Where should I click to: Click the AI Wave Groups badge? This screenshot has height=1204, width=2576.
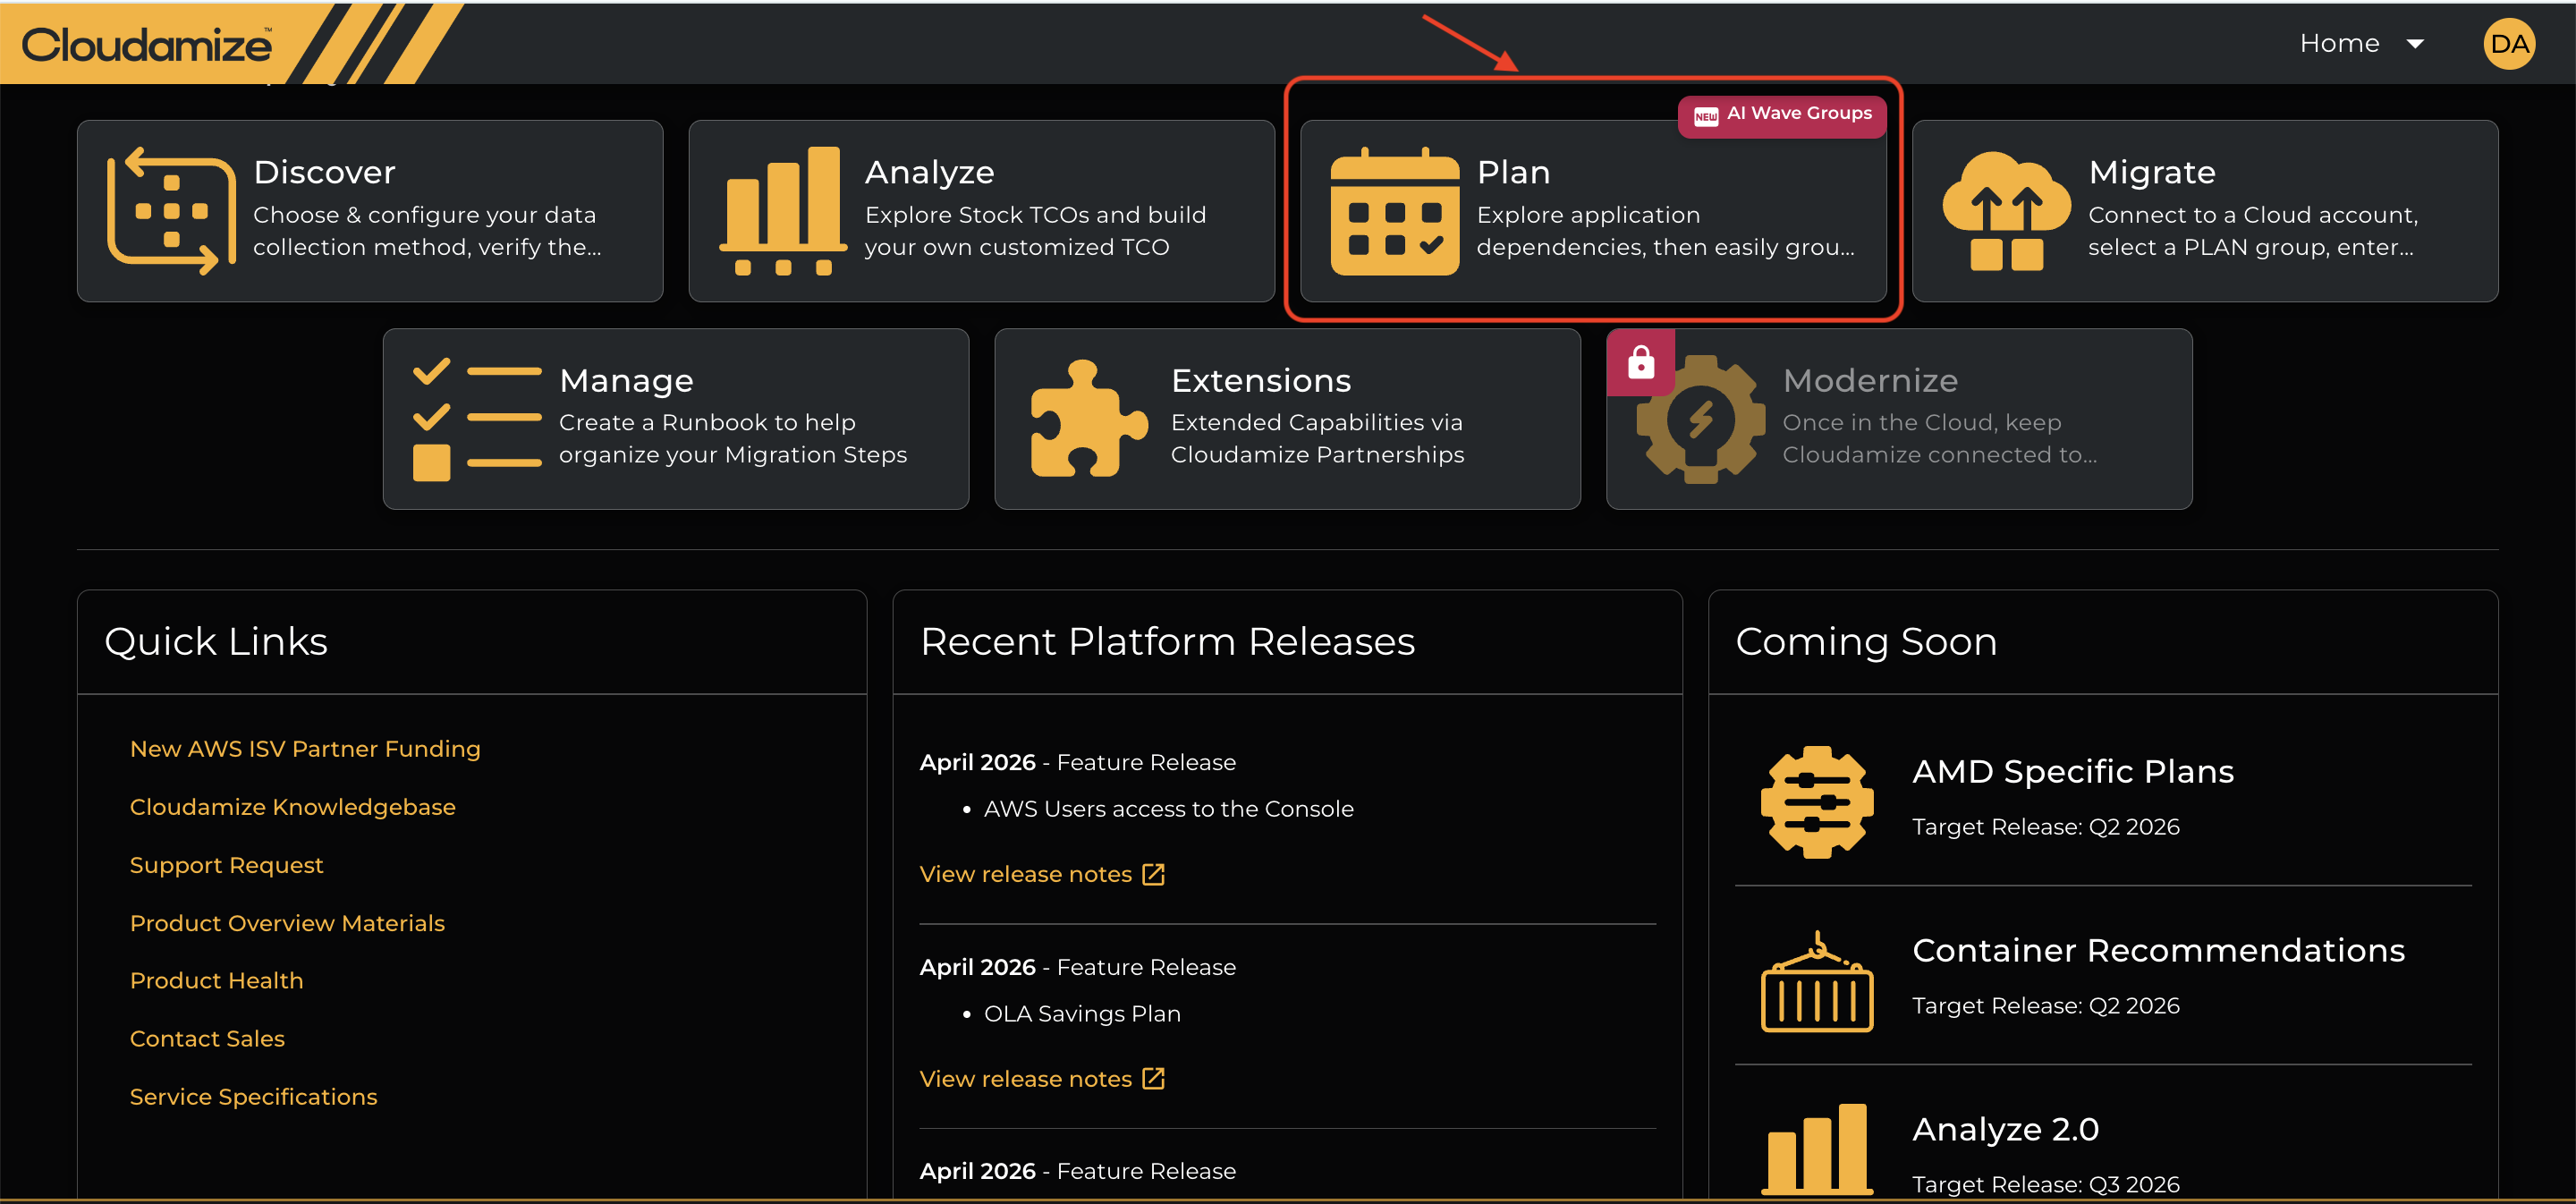point(1782,116)
